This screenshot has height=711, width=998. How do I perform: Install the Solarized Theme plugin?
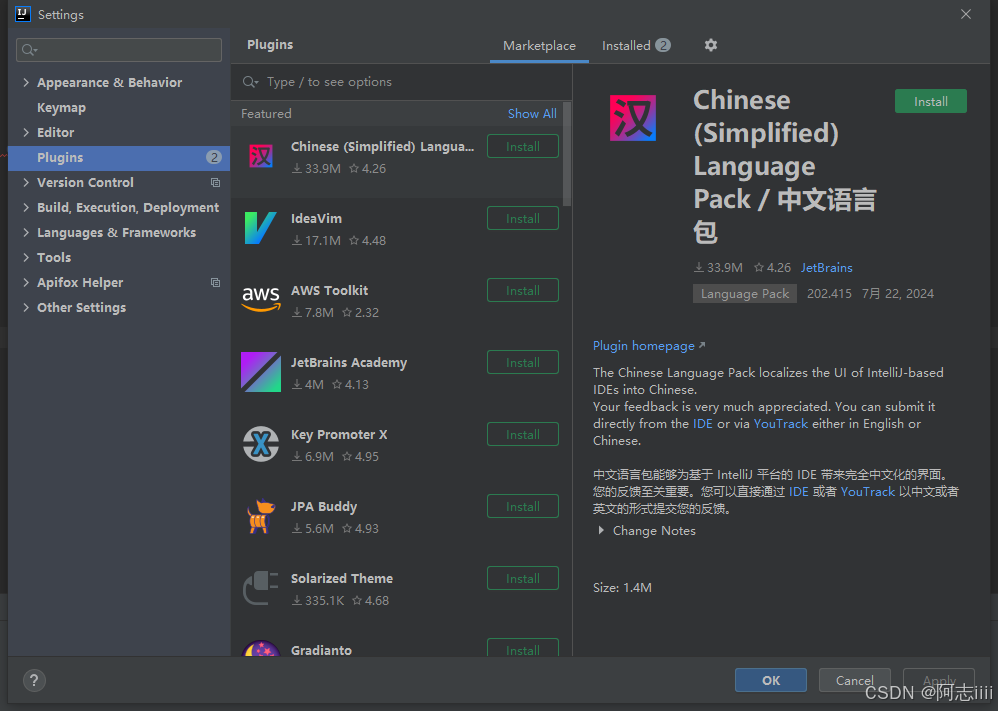coord(523,578)
